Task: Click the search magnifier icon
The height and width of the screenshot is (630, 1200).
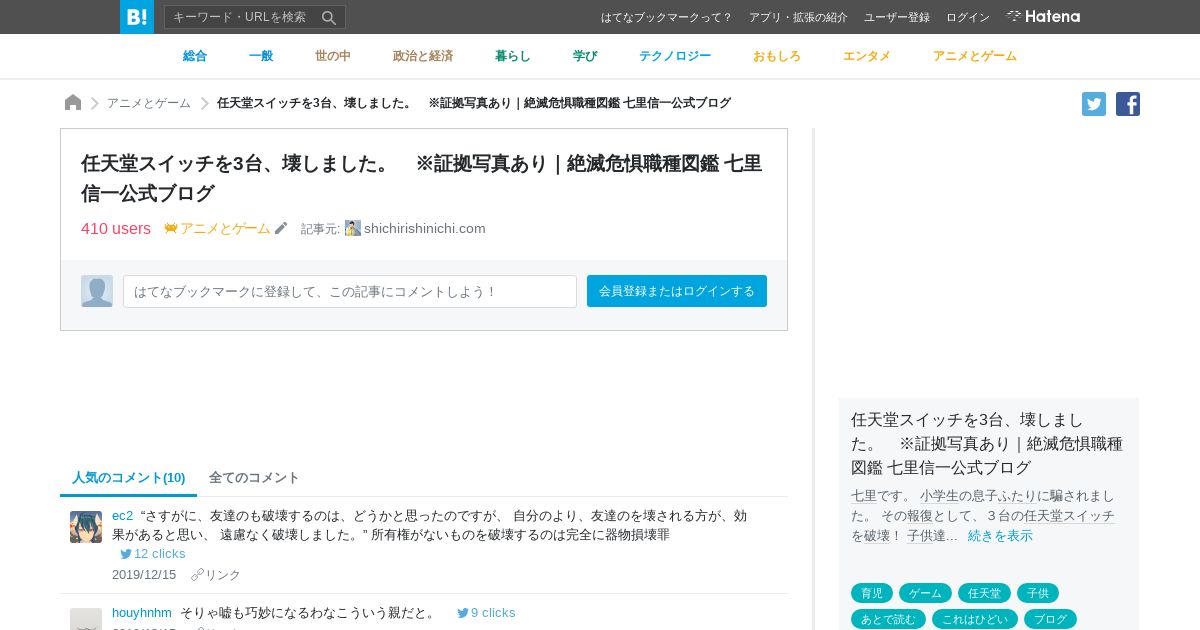Action: tap(329, 17)
